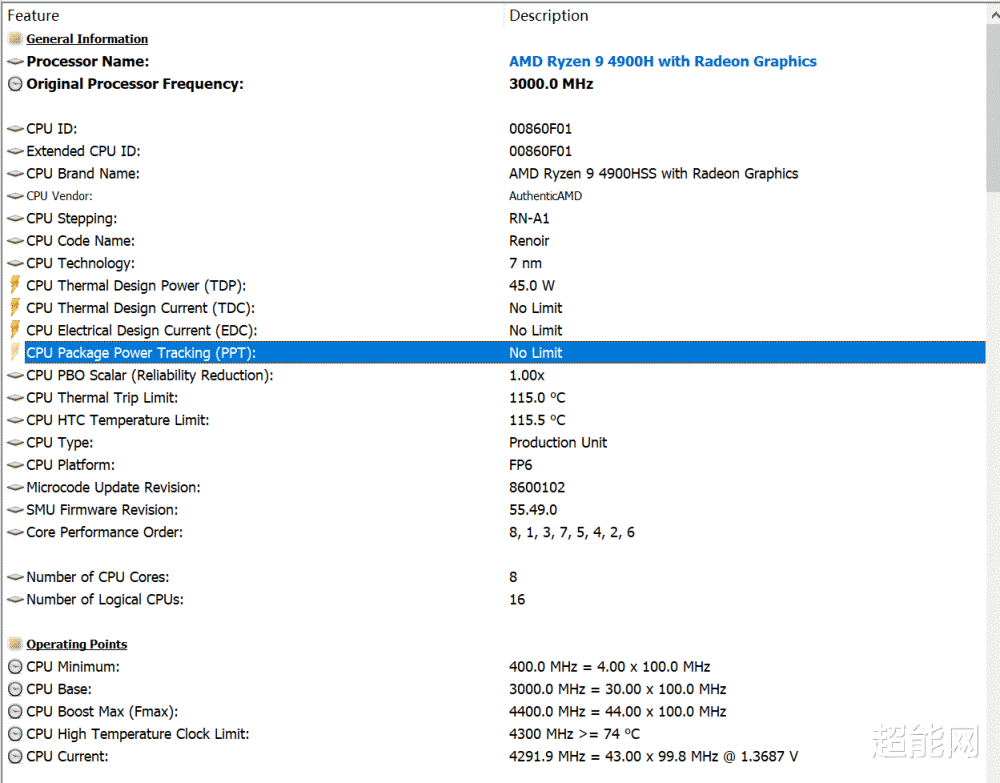Select the 55.49.0 SMU firmware value
Screen dimensions: 1000x783
(x=533, y=510)
